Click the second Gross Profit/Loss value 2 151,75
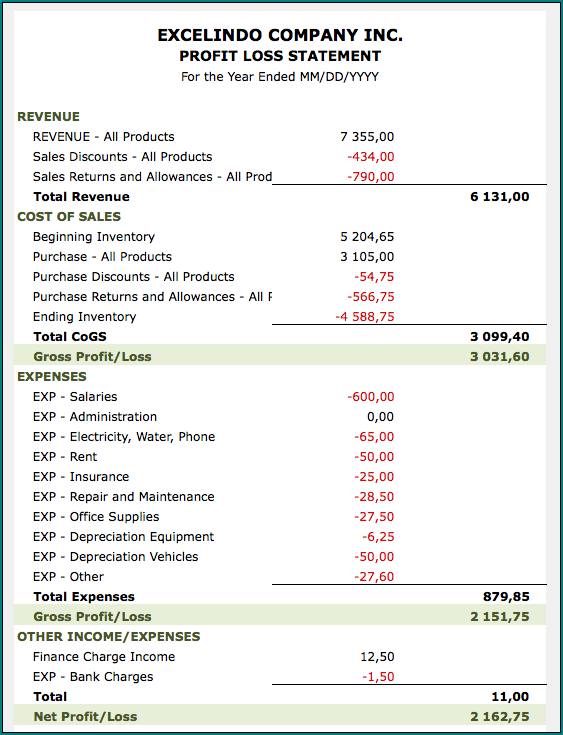563x735 pixels. (500, 617)
